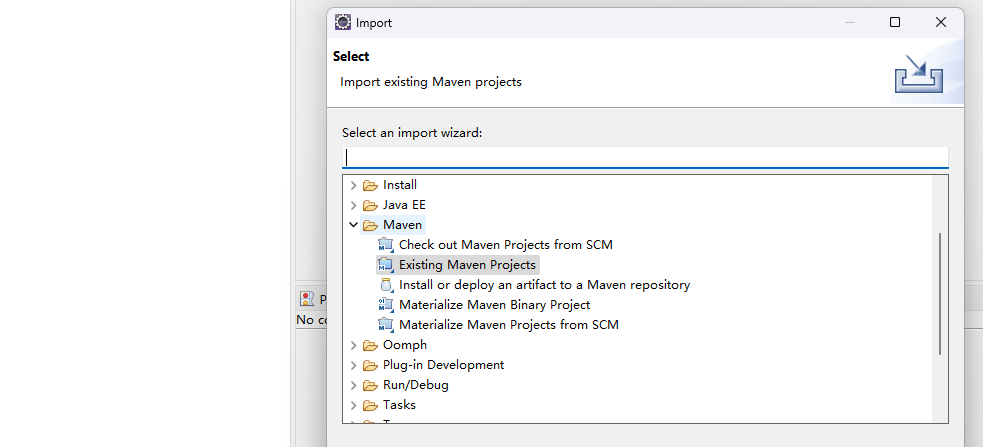Expand the Run/Debug category
Viewport: 983px width, 447px height.
pos(354,386)
